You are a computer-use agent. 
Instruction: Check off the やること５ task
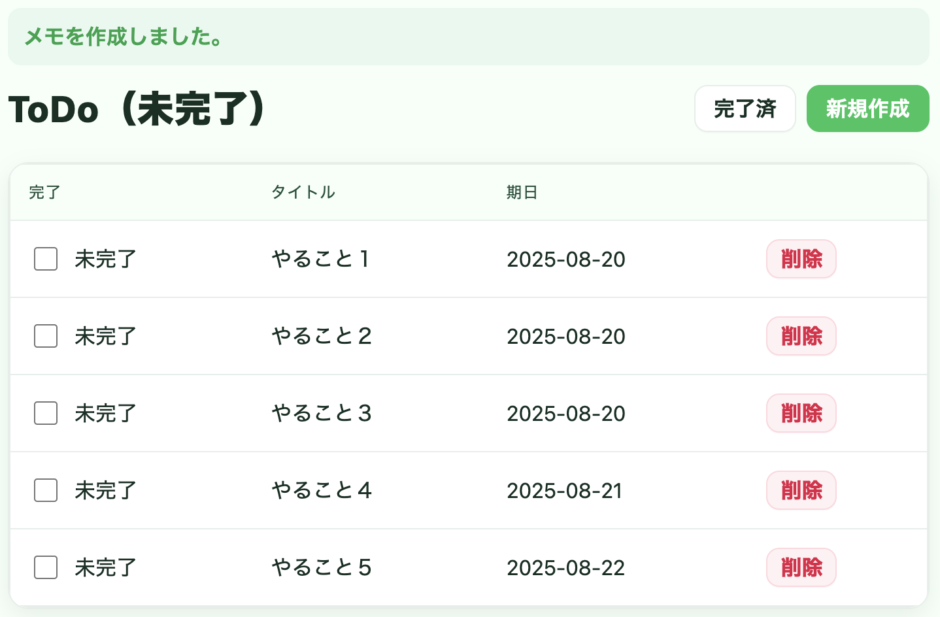coord(46,567)
